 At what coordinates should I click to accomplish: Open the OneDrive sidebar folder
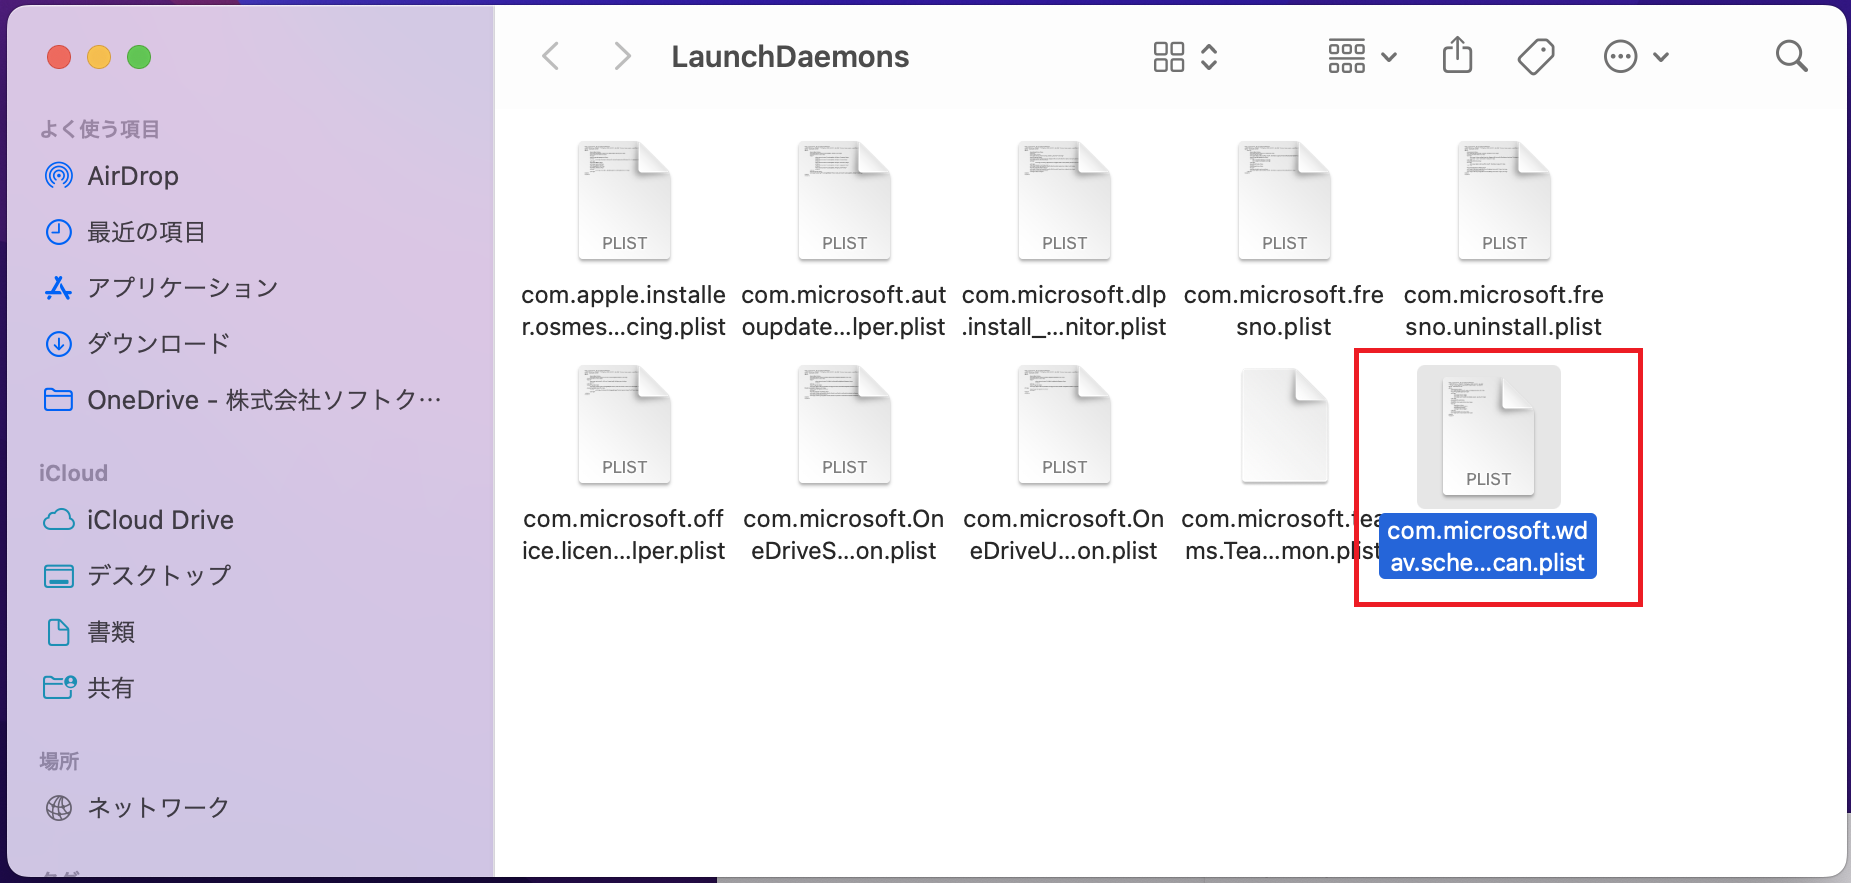[x=244, y=400]
